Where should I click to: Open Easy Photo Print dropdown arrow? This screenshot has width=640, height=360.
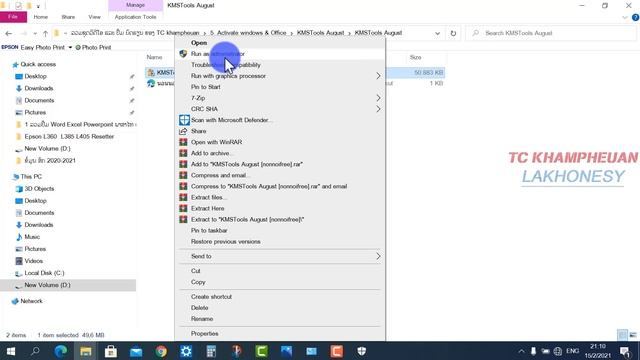[x=70, y=47]
